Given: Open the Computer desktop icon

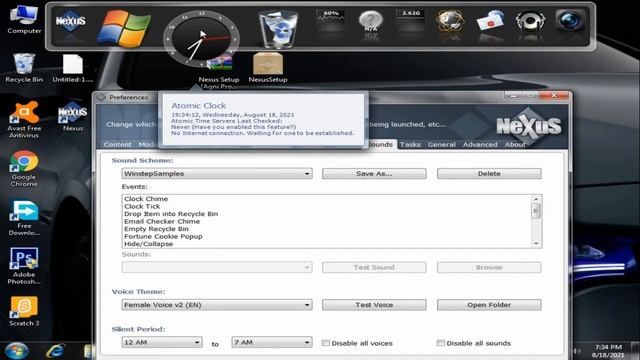Looking at the screenshot, I should (x=24, y=19).
